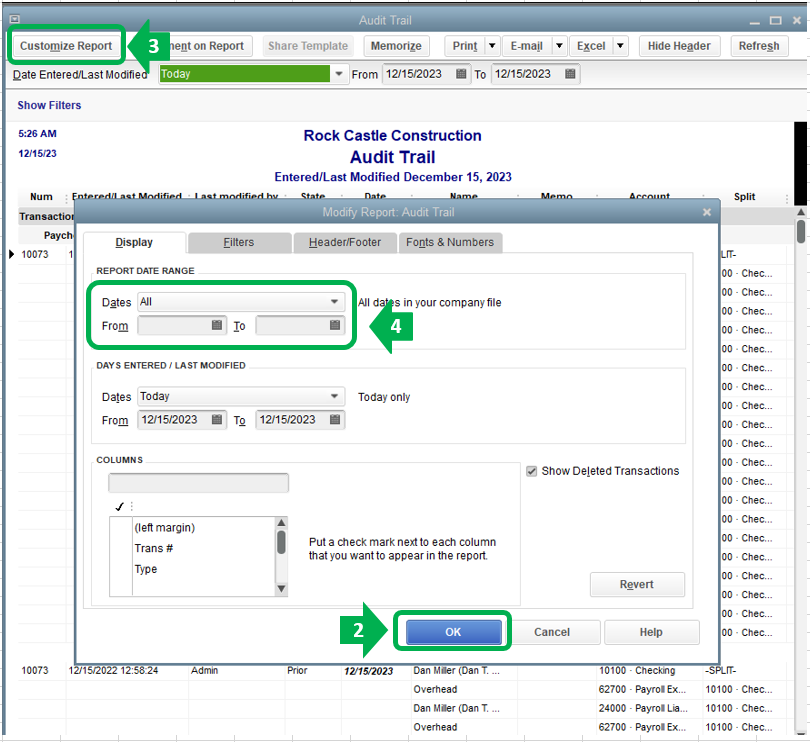Switch to the Filters tab
This screenshot has width=810, height=742.
(x=239, y=242)
